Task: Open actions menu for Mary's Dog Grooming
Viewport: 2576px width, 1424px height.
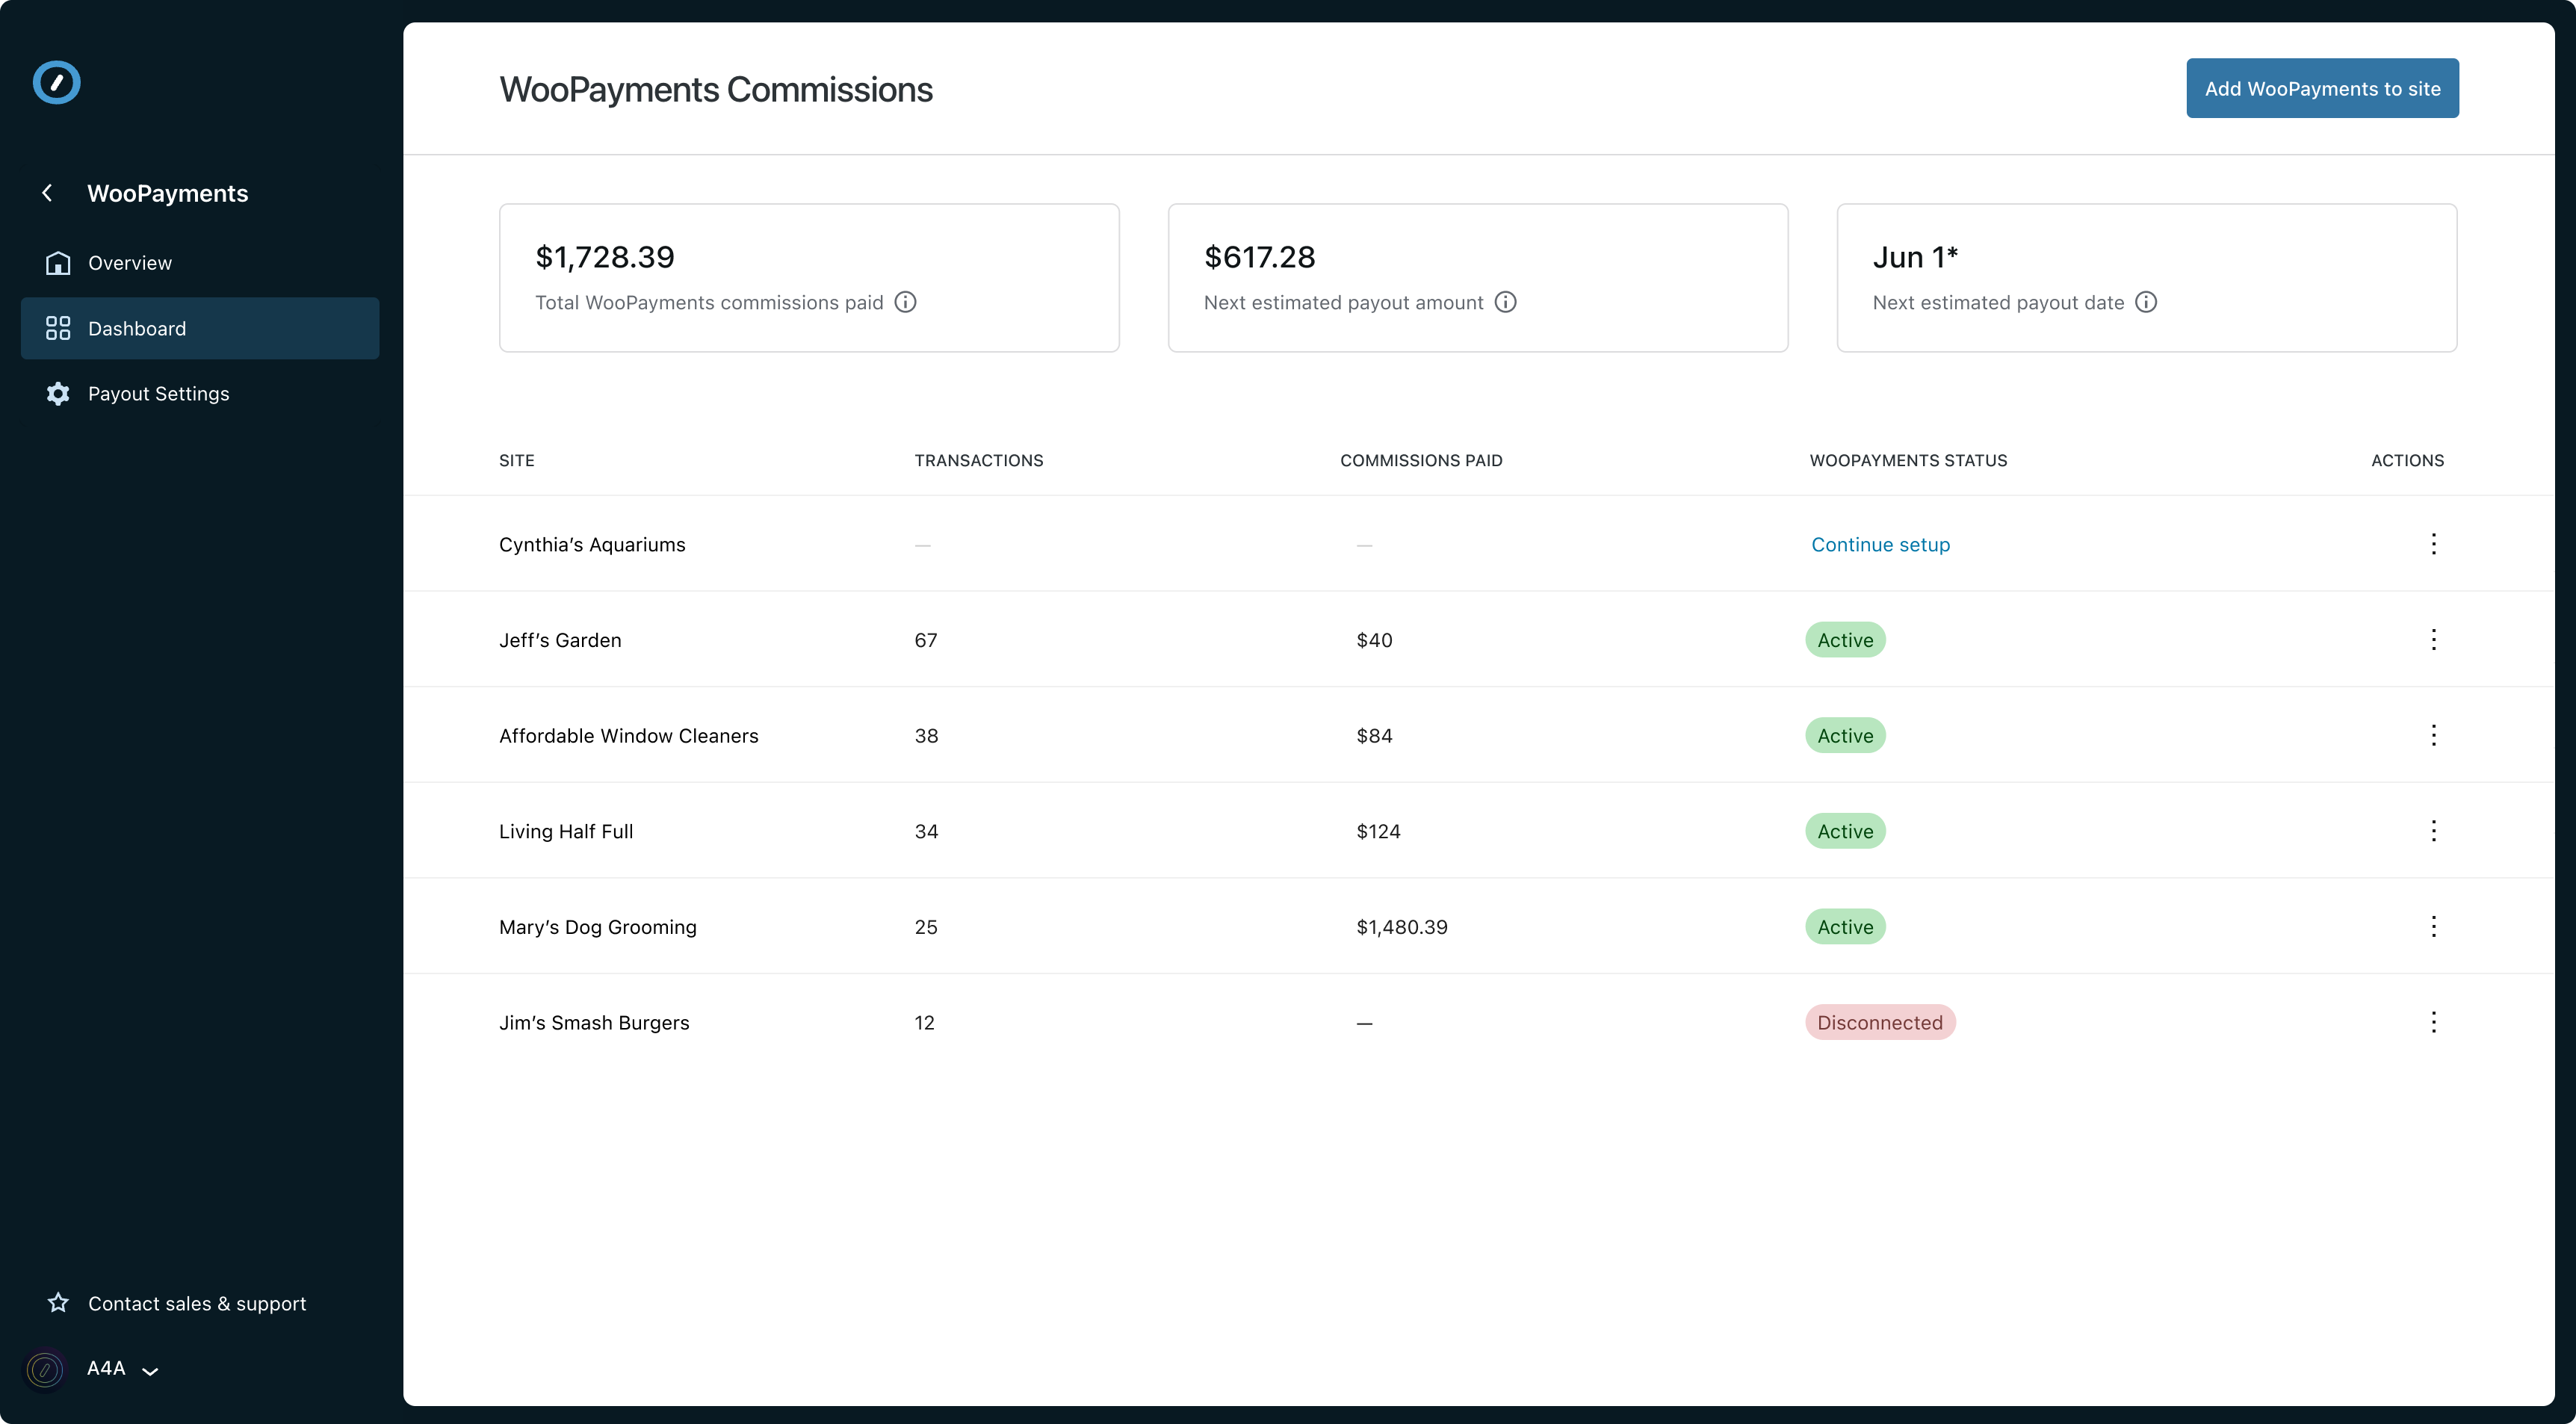Action: (x=2433, y=927)
